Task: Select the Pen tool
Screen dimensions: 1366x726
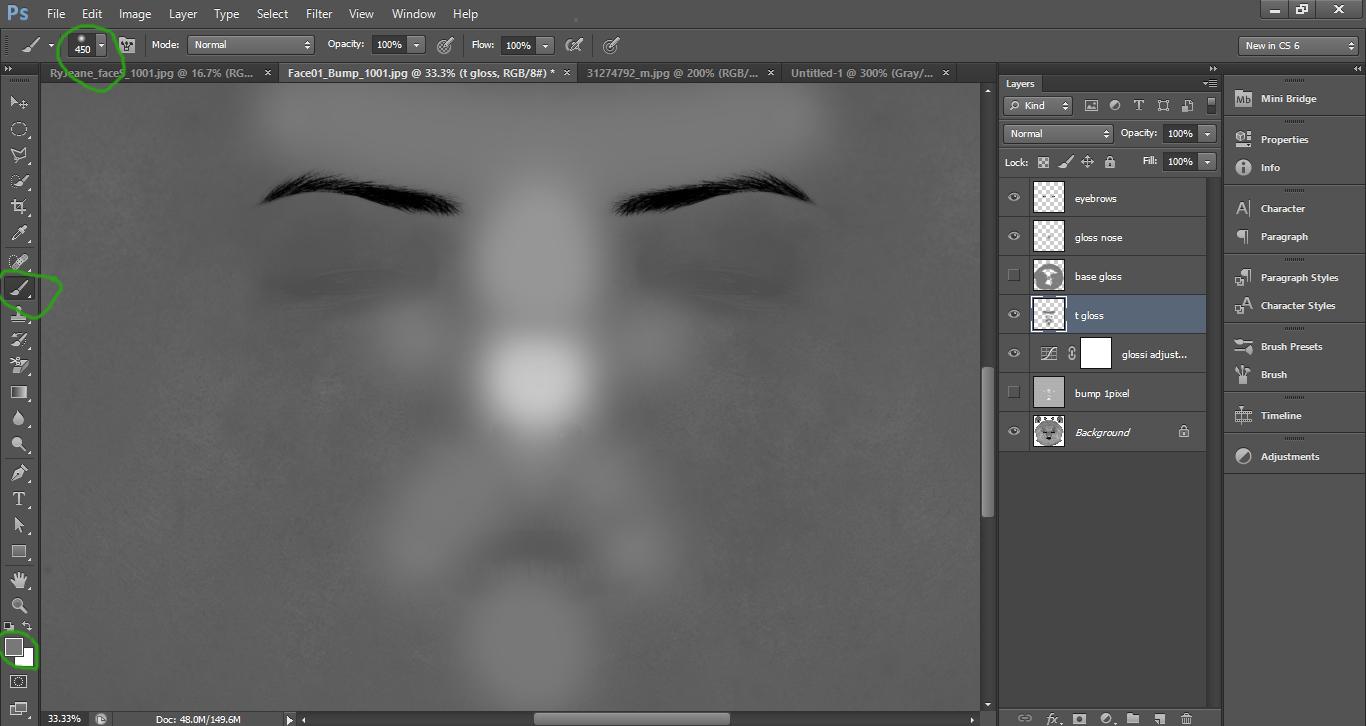Action: point(18,473)
